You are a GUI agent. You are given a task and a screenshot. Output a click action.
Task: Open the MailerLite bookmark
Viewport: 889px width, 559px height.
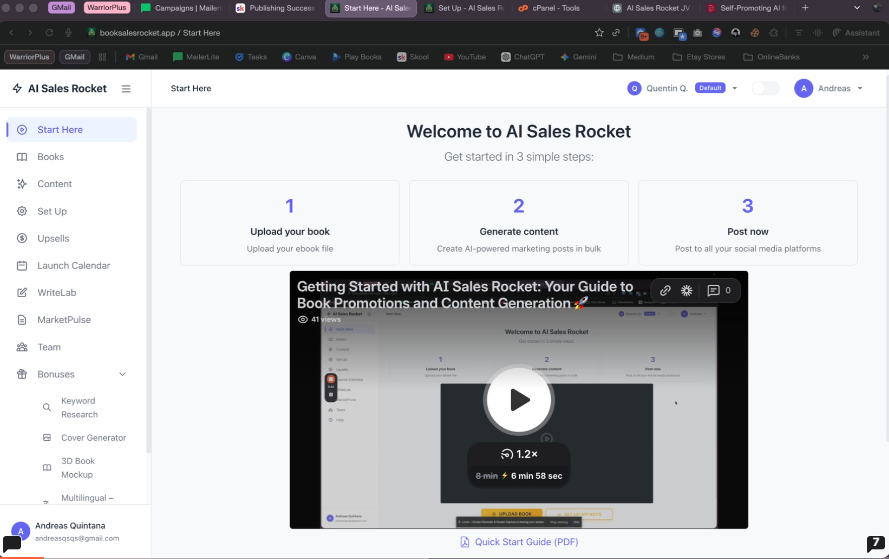[196, 57]
